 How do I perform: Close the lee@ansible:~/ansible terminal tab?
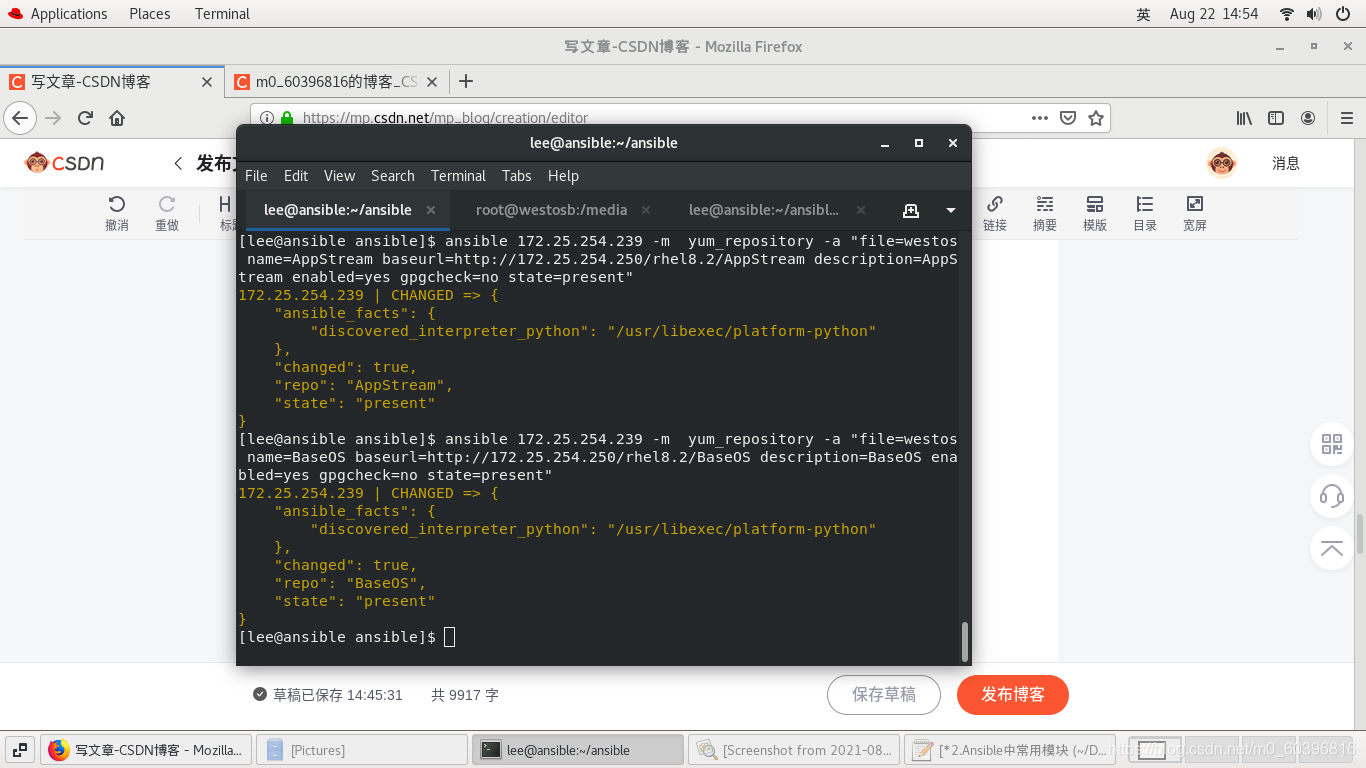tap(431, 210)
